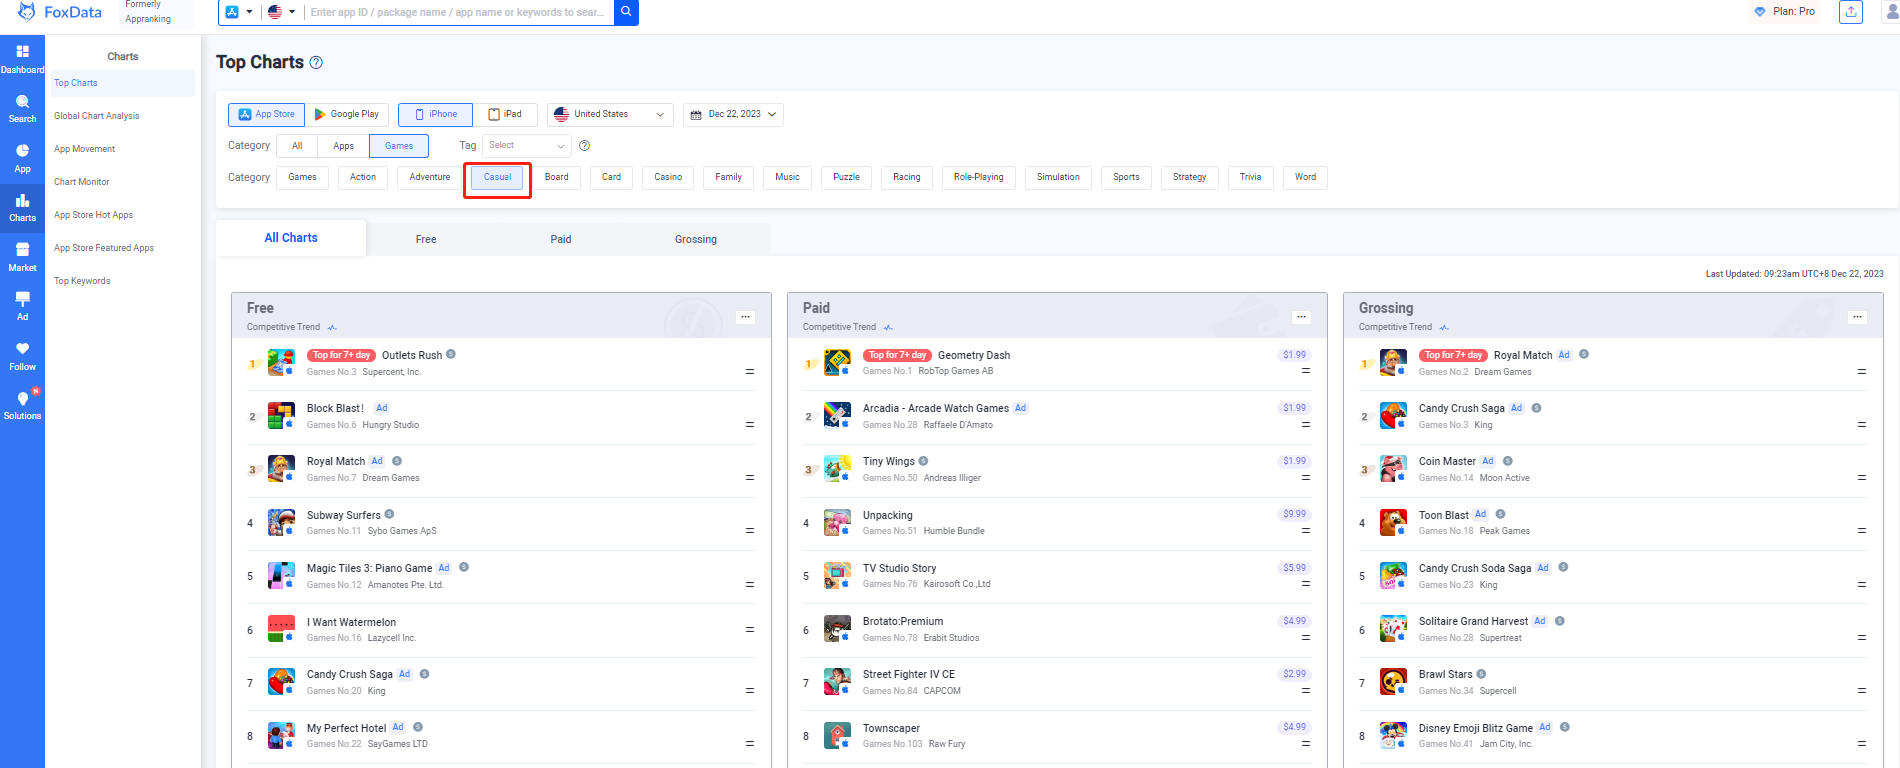The image size is (1900, 768).
Task: Open the App sidebar section
Action: pyautogui.click(x=22, y=158)
